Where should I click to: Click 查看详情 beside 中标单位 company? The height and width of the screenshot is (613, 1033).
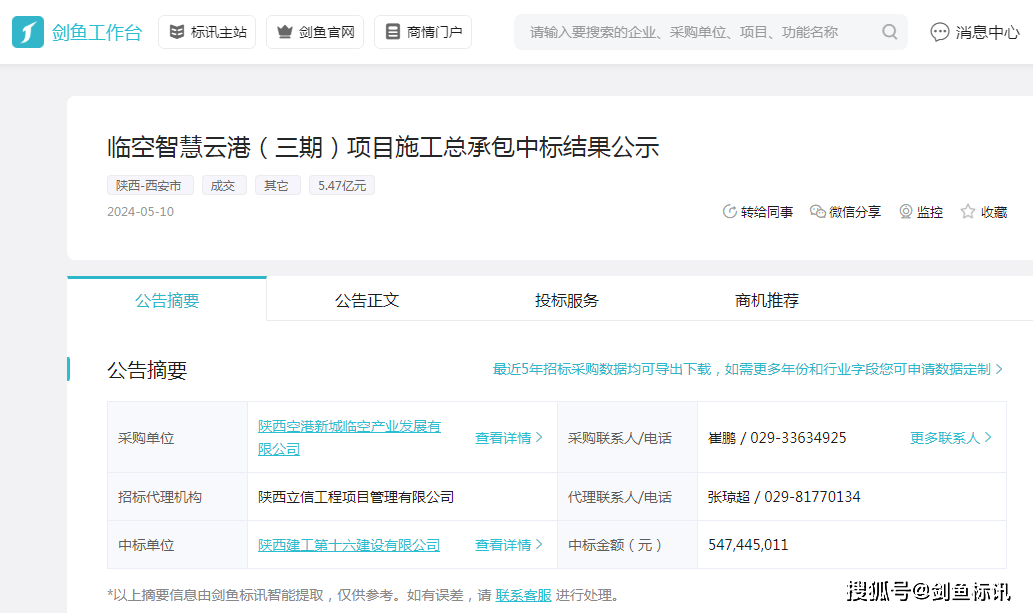509,545
